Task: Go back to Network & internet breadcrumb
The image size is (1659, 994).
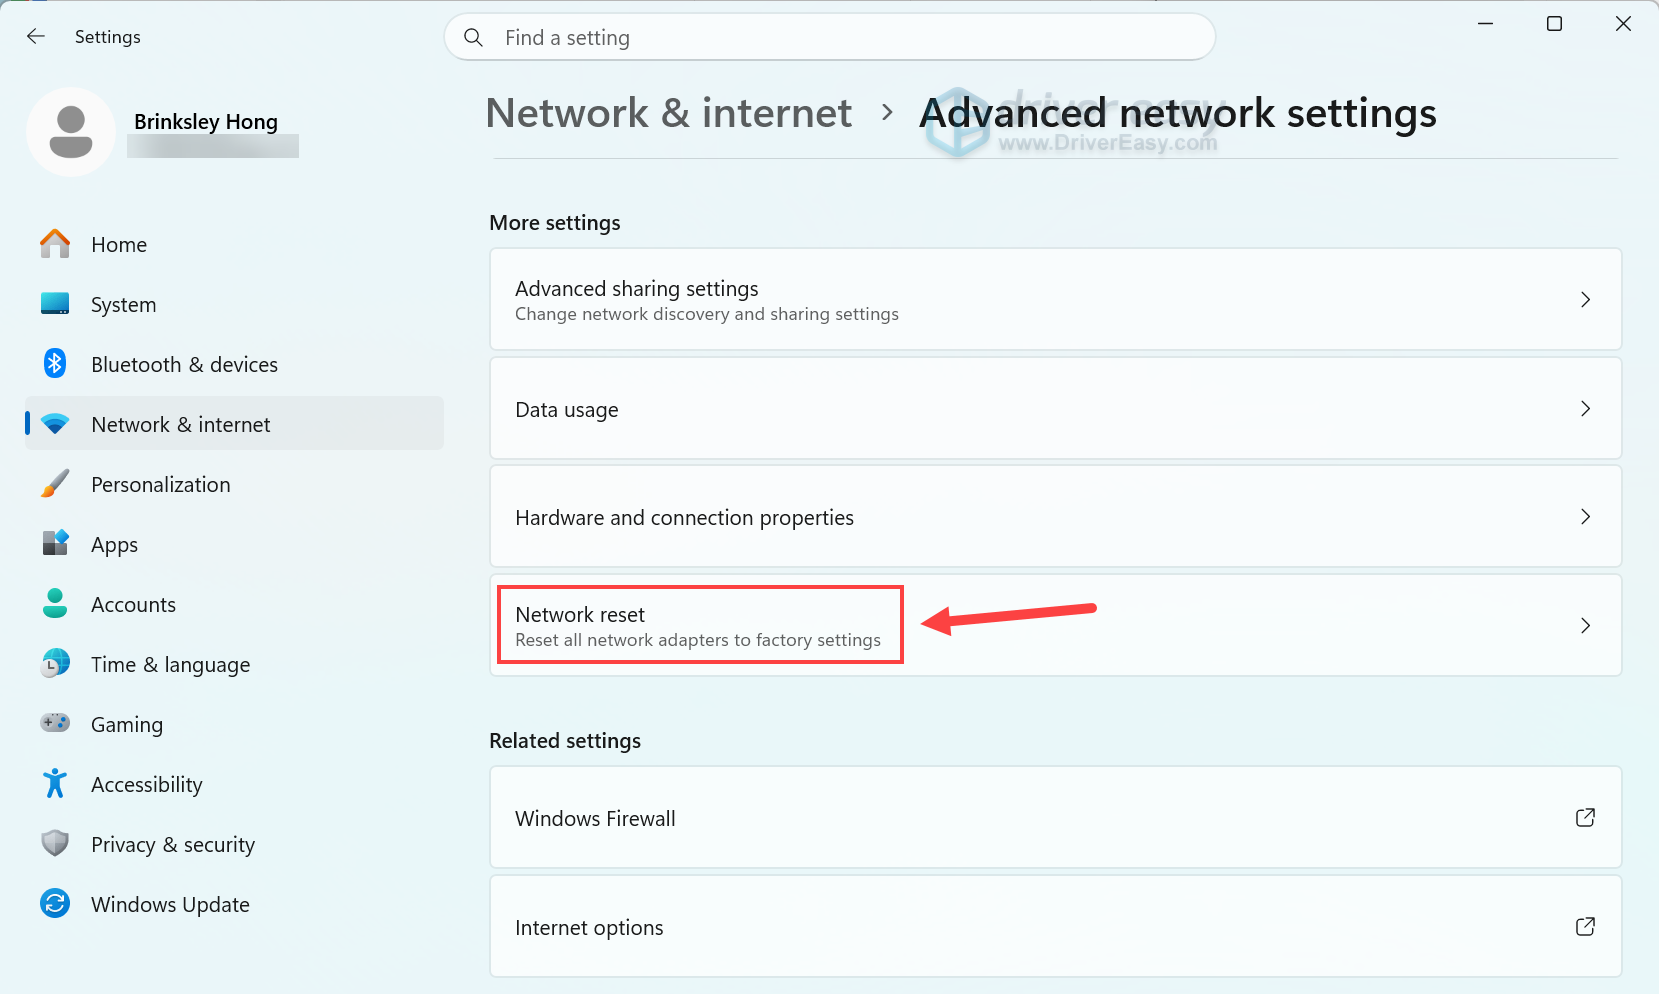Action: pyautogui.click(x=669, y=113)
